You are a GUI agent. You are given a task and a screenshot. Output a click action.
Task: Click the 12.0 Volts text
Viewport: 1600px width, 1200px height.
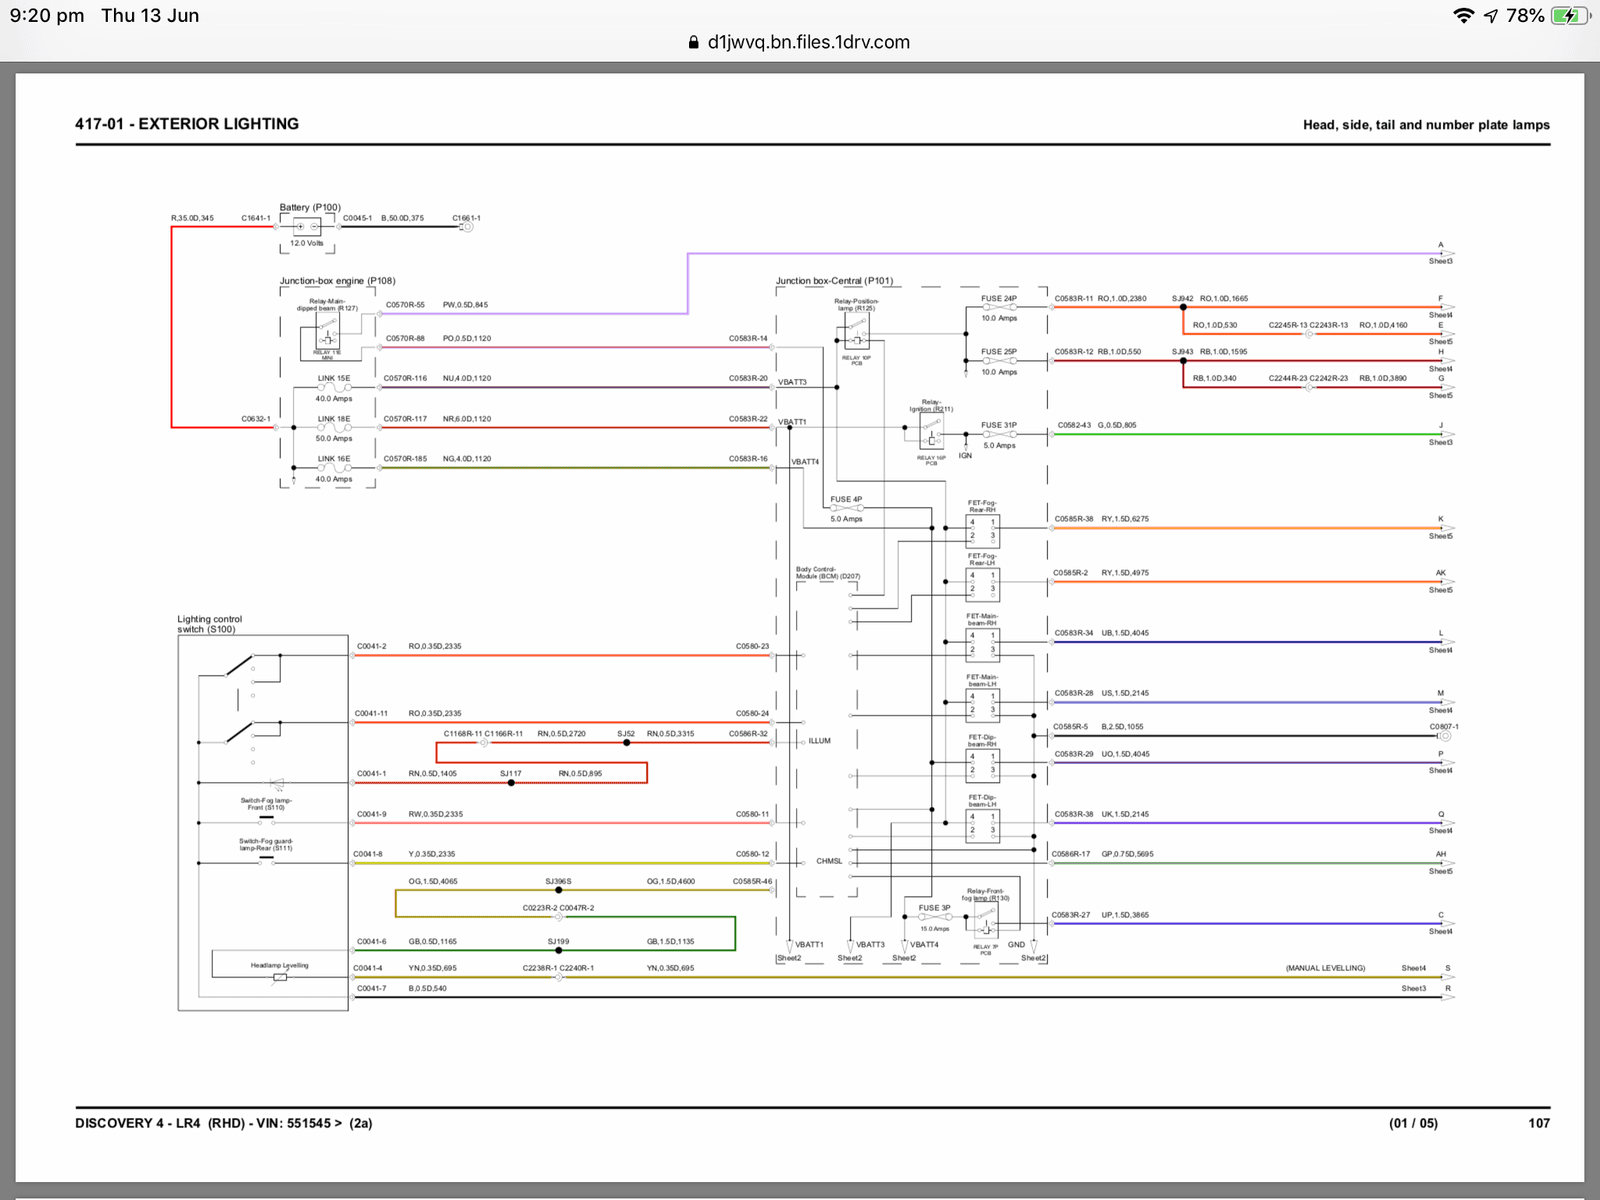[307, 243]
